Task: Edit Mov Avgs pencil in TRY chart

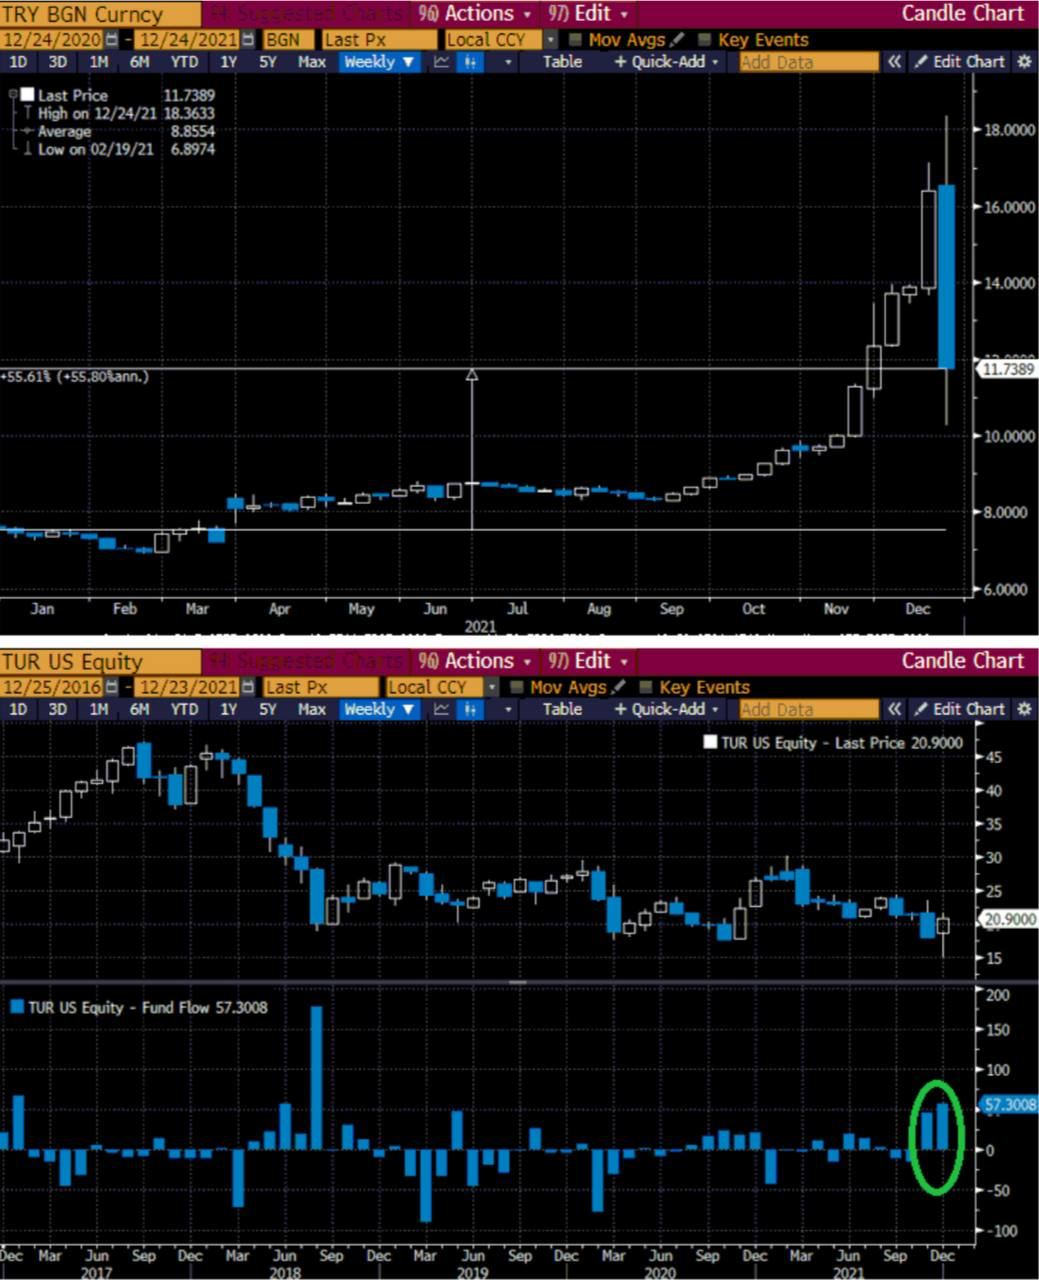Action: pyautogui.click(x=677, y=40)
